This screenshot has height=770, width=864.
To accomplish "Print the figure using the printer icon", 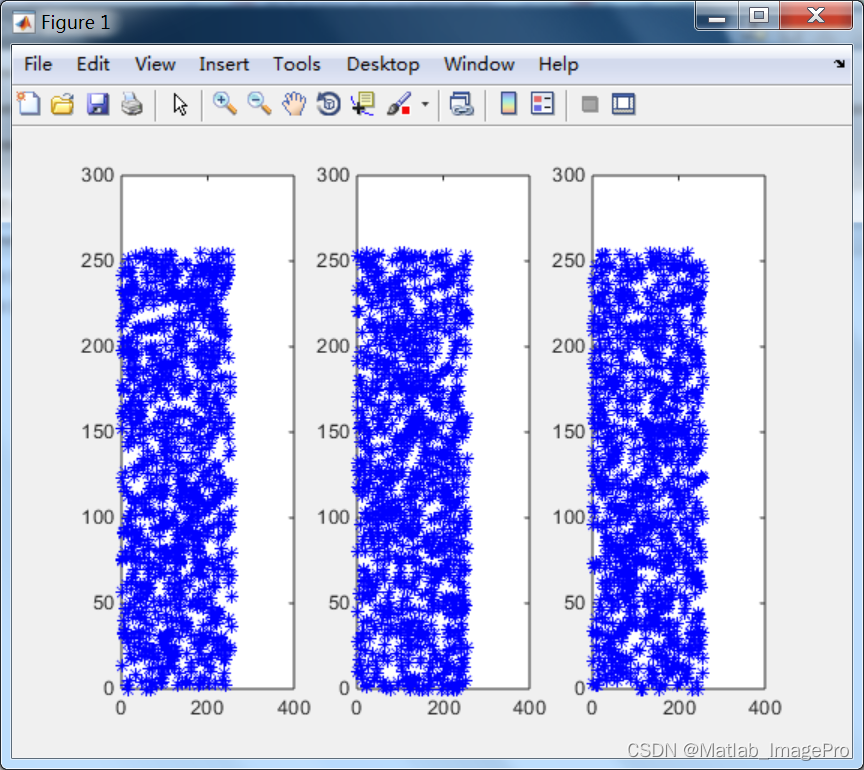I will point(132,104).
